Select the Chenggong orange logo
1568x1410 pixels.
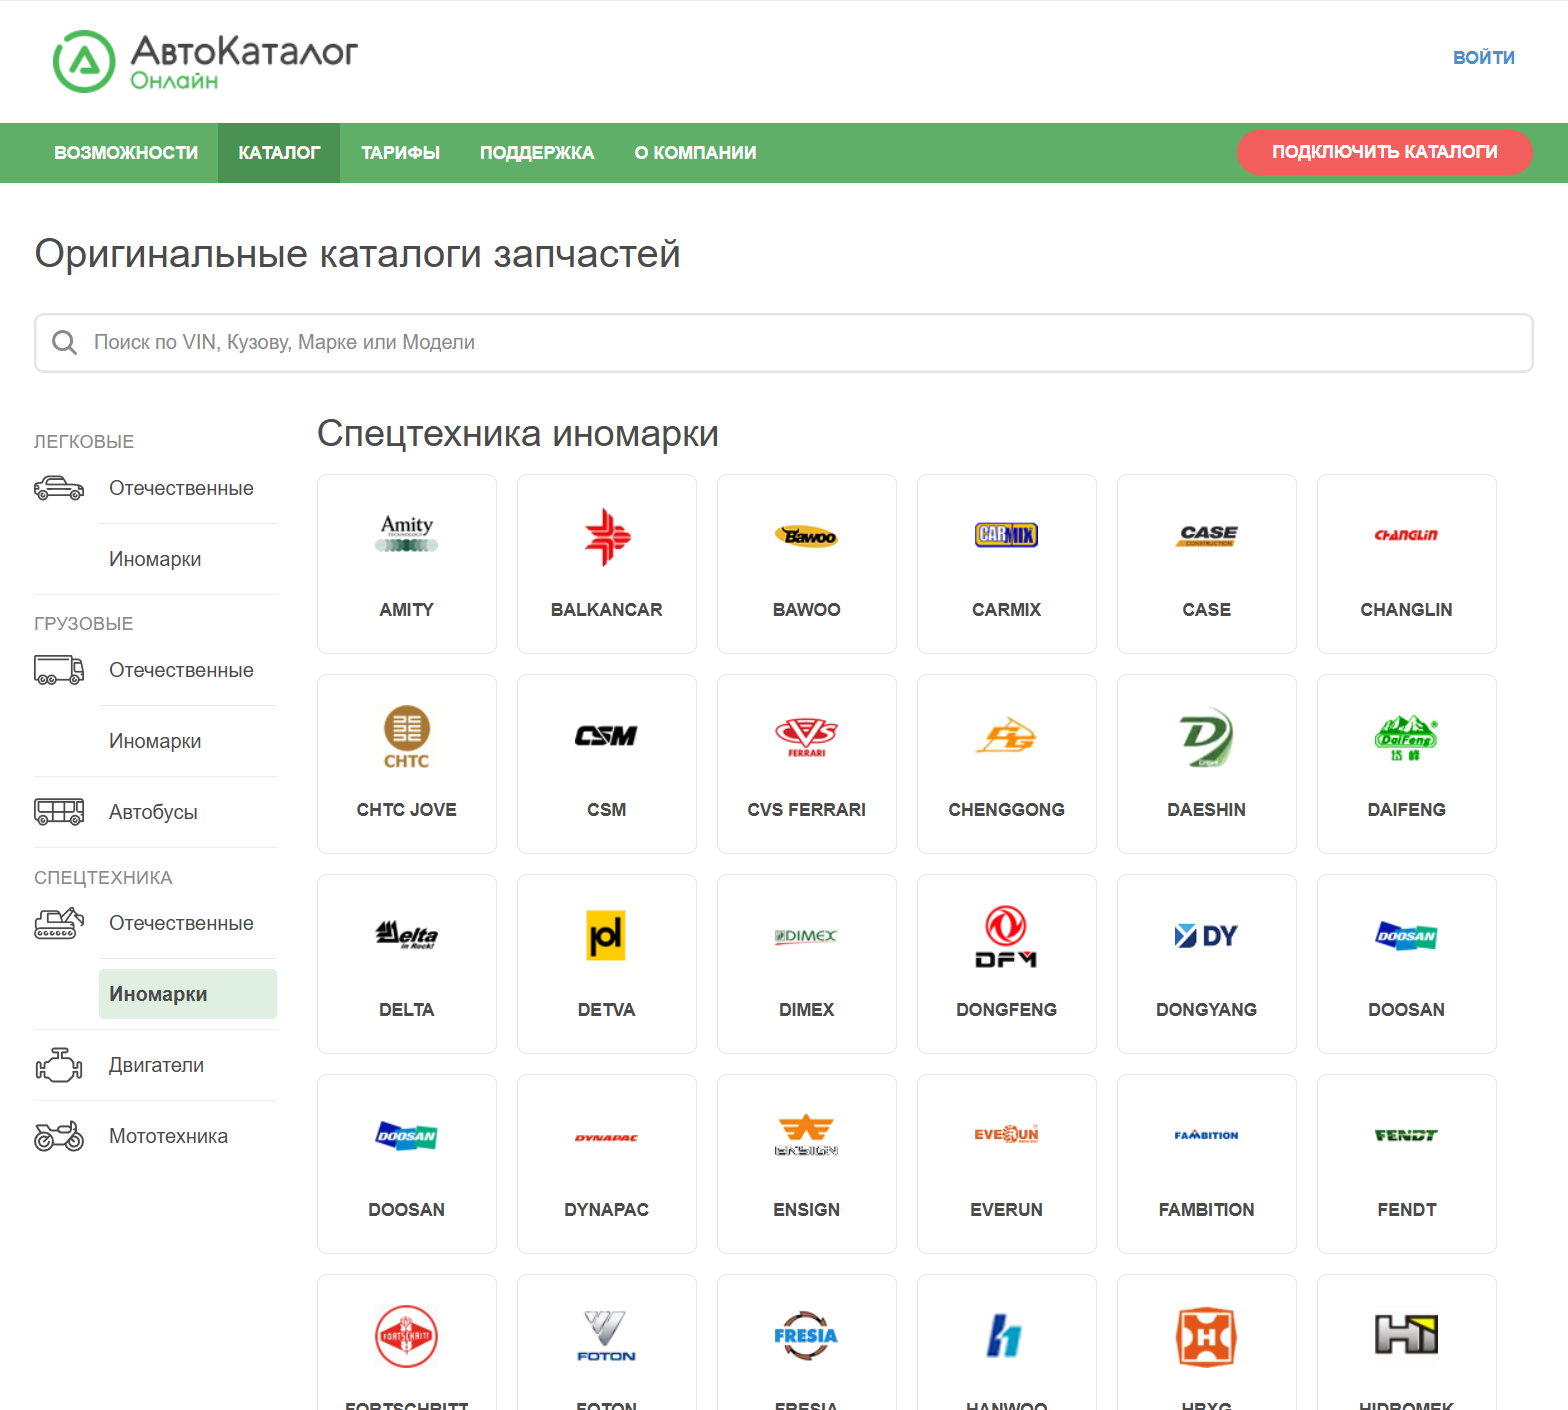[1007, 736]
